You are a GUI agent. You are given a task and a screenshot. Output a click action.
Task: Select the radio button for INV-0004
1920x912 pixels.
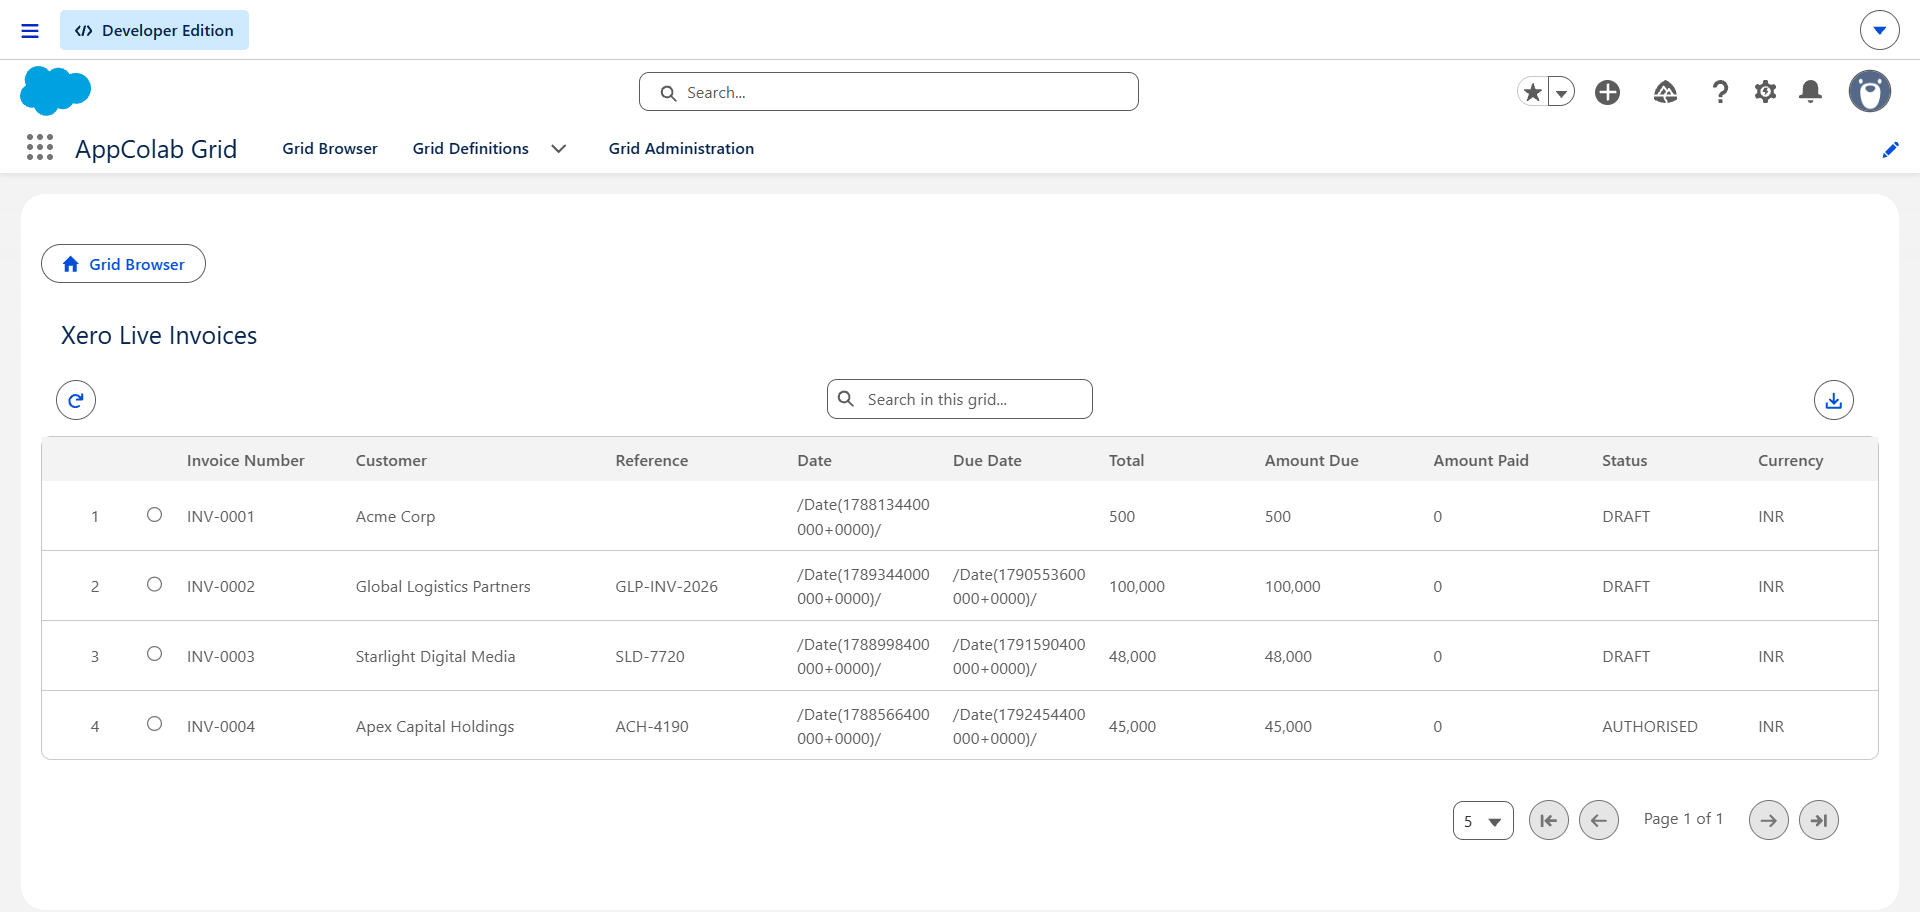click(154, 723)
